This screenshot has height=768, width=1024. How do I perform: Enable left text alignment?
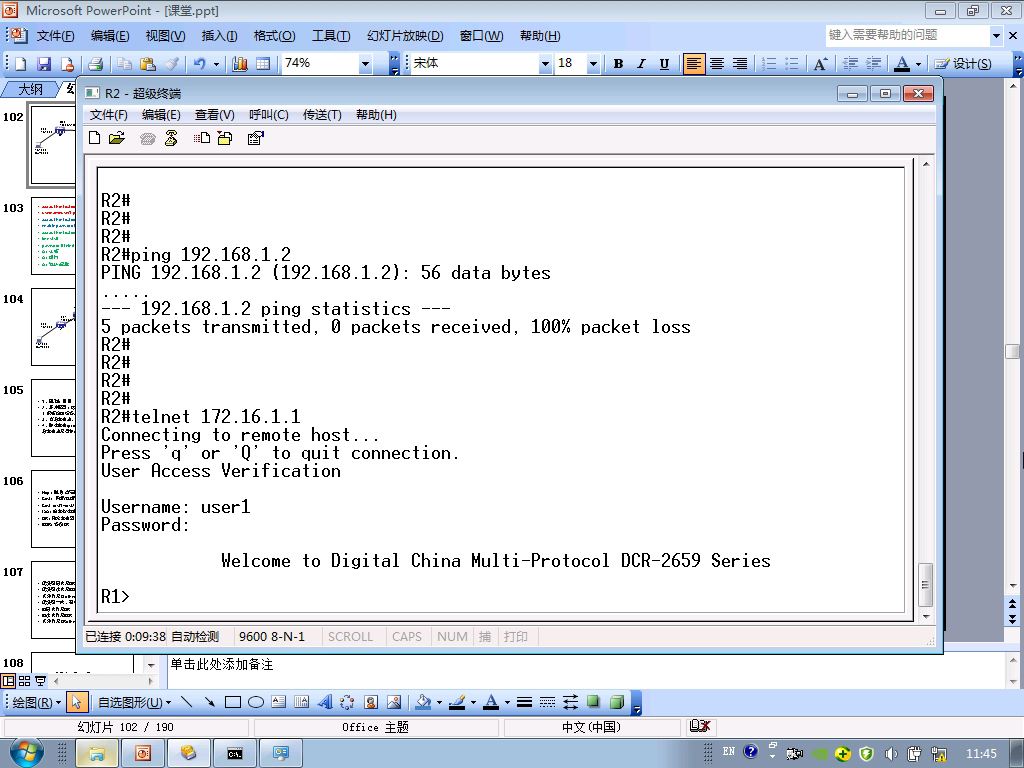pyautogui.click(x=694, y=63)
